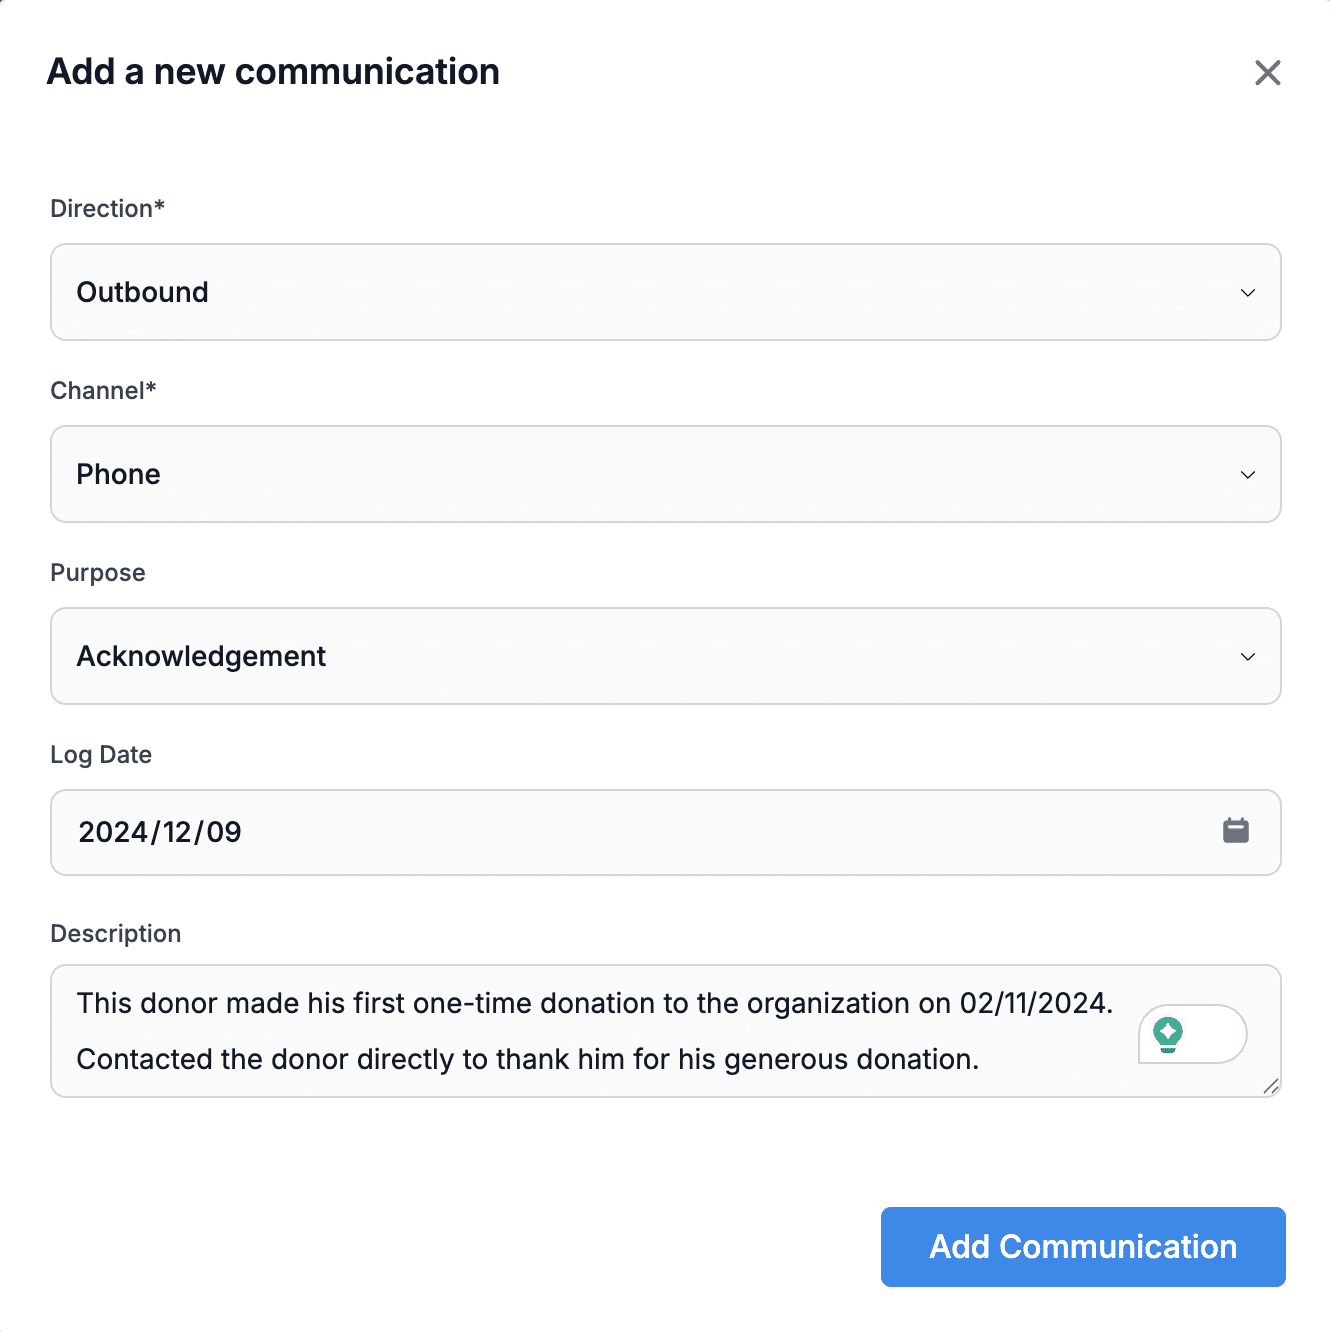This screenshot has height=1332, width=1330.
Task: Click the Direction field label
Action: click(107, 209)
